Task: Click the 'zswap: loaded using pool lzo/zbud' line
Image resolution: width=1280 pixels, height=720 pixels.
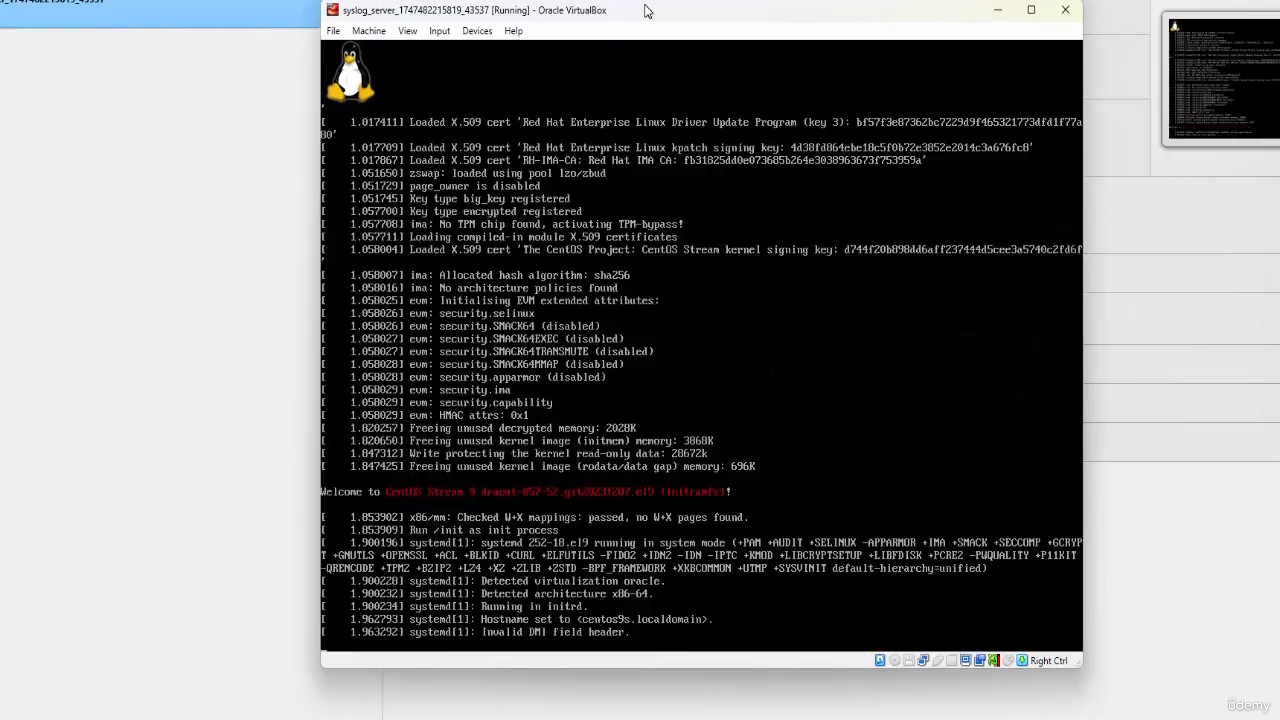Action: (x=463, y=173)
